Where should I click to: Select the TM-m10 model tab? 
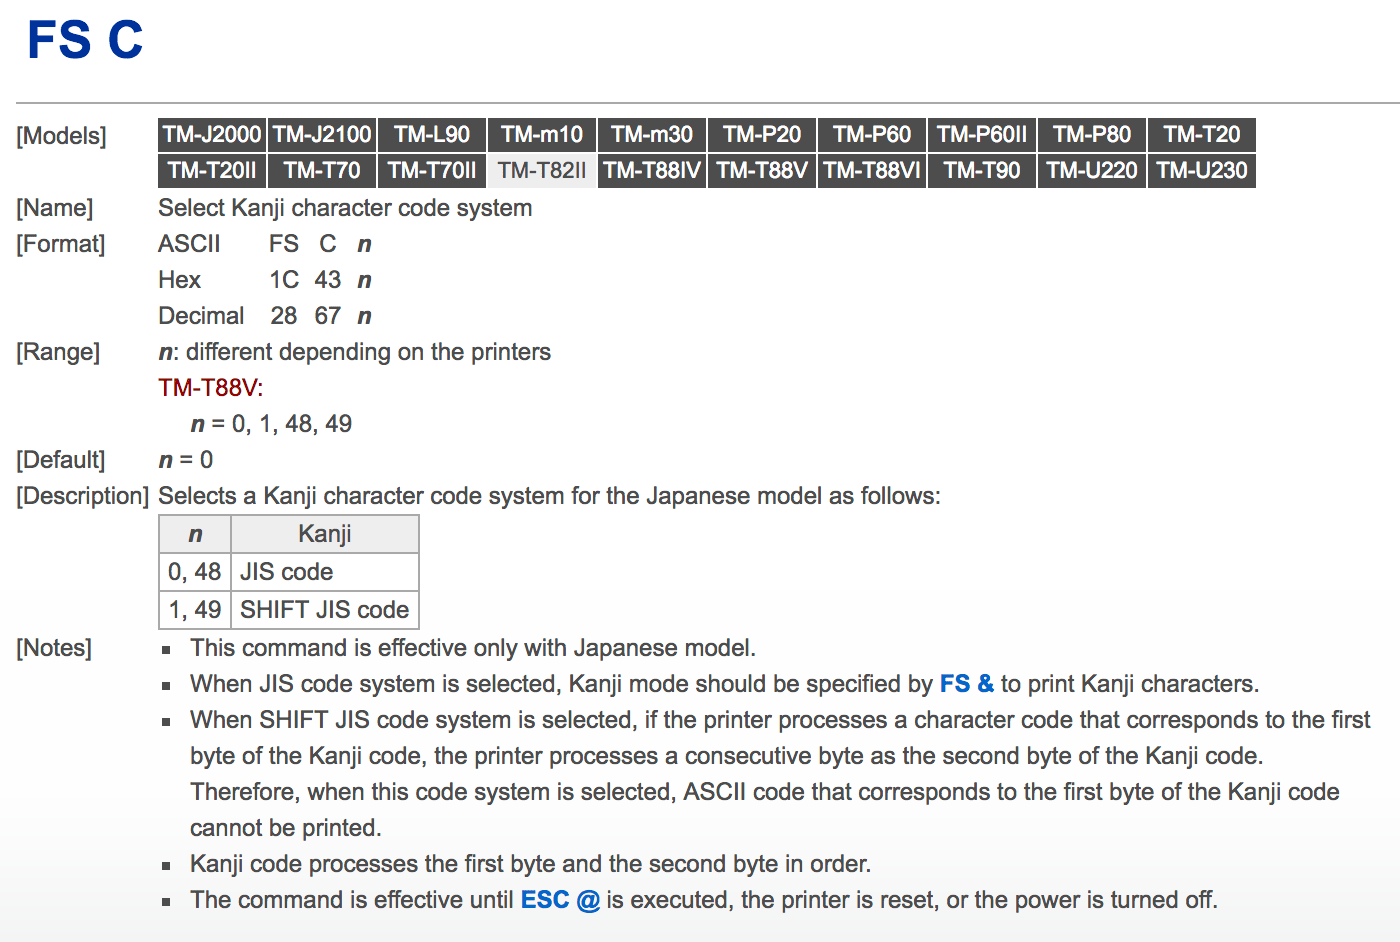click(x=542, y=135)
